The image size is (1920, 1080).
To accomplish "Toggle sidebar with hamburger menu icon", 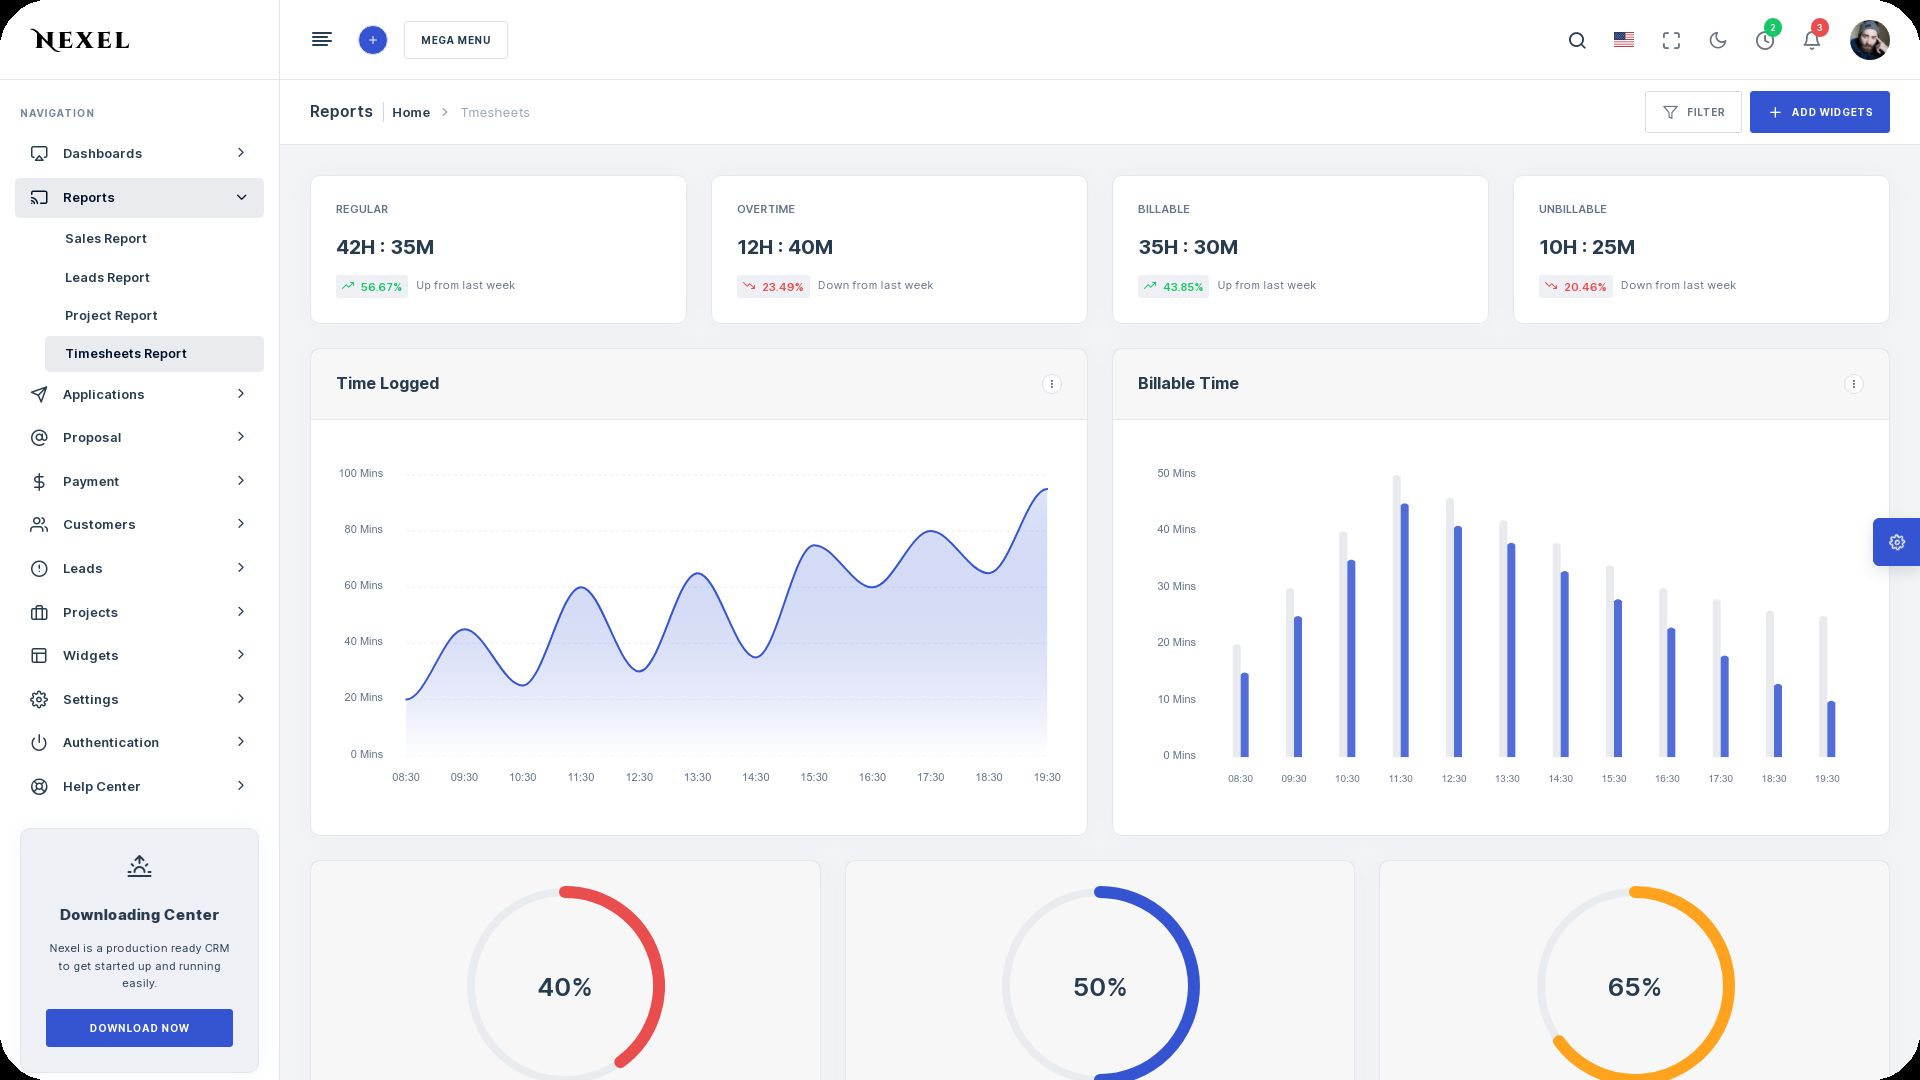I will [322, 40].
